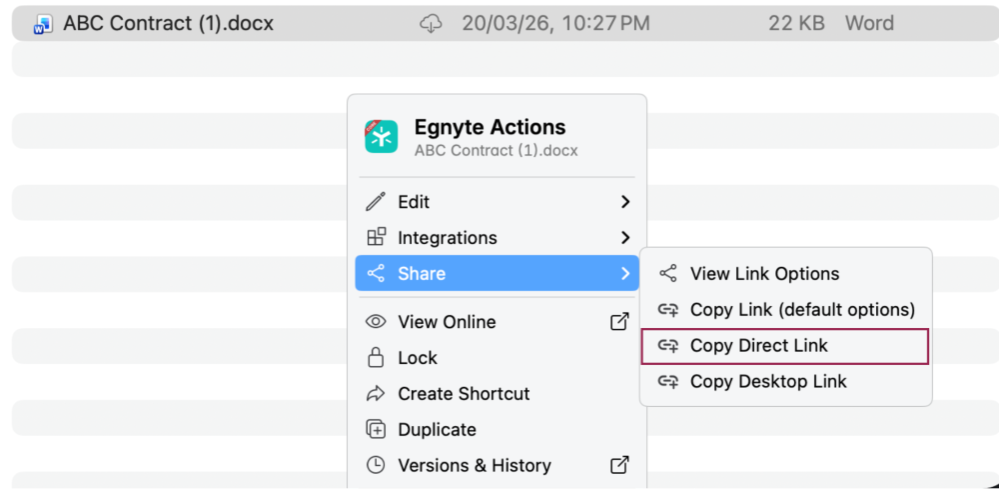Expand the Integrations chevron arrow
Image resolution: width=999 pixels, height=489 pixels.
(x=625, y=237)
